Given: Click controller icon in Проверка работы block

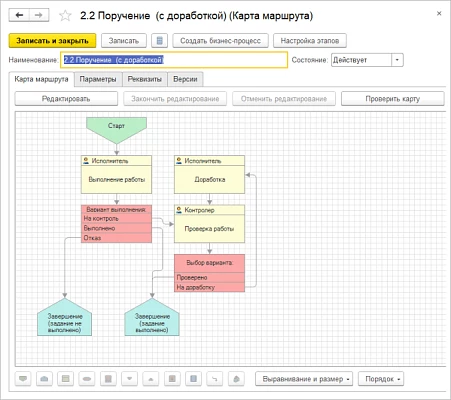Looking at the screenshot, I should (x=179, y=210).
